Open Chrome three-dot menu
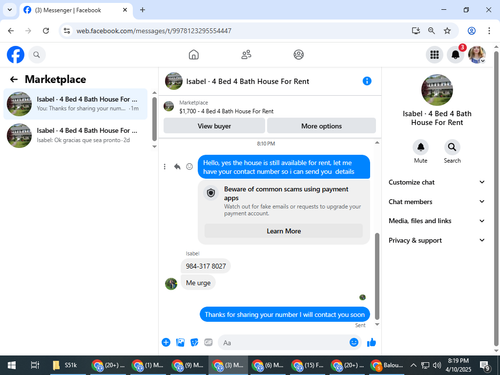Viewport: 500px width, 375px height. click(x=489, y=31)
